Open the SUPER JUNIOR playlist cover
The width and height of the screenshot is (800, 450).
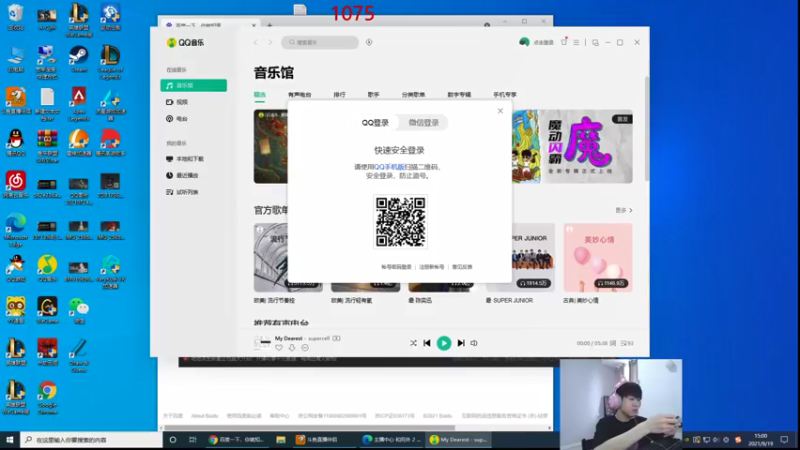pos(533,258)
